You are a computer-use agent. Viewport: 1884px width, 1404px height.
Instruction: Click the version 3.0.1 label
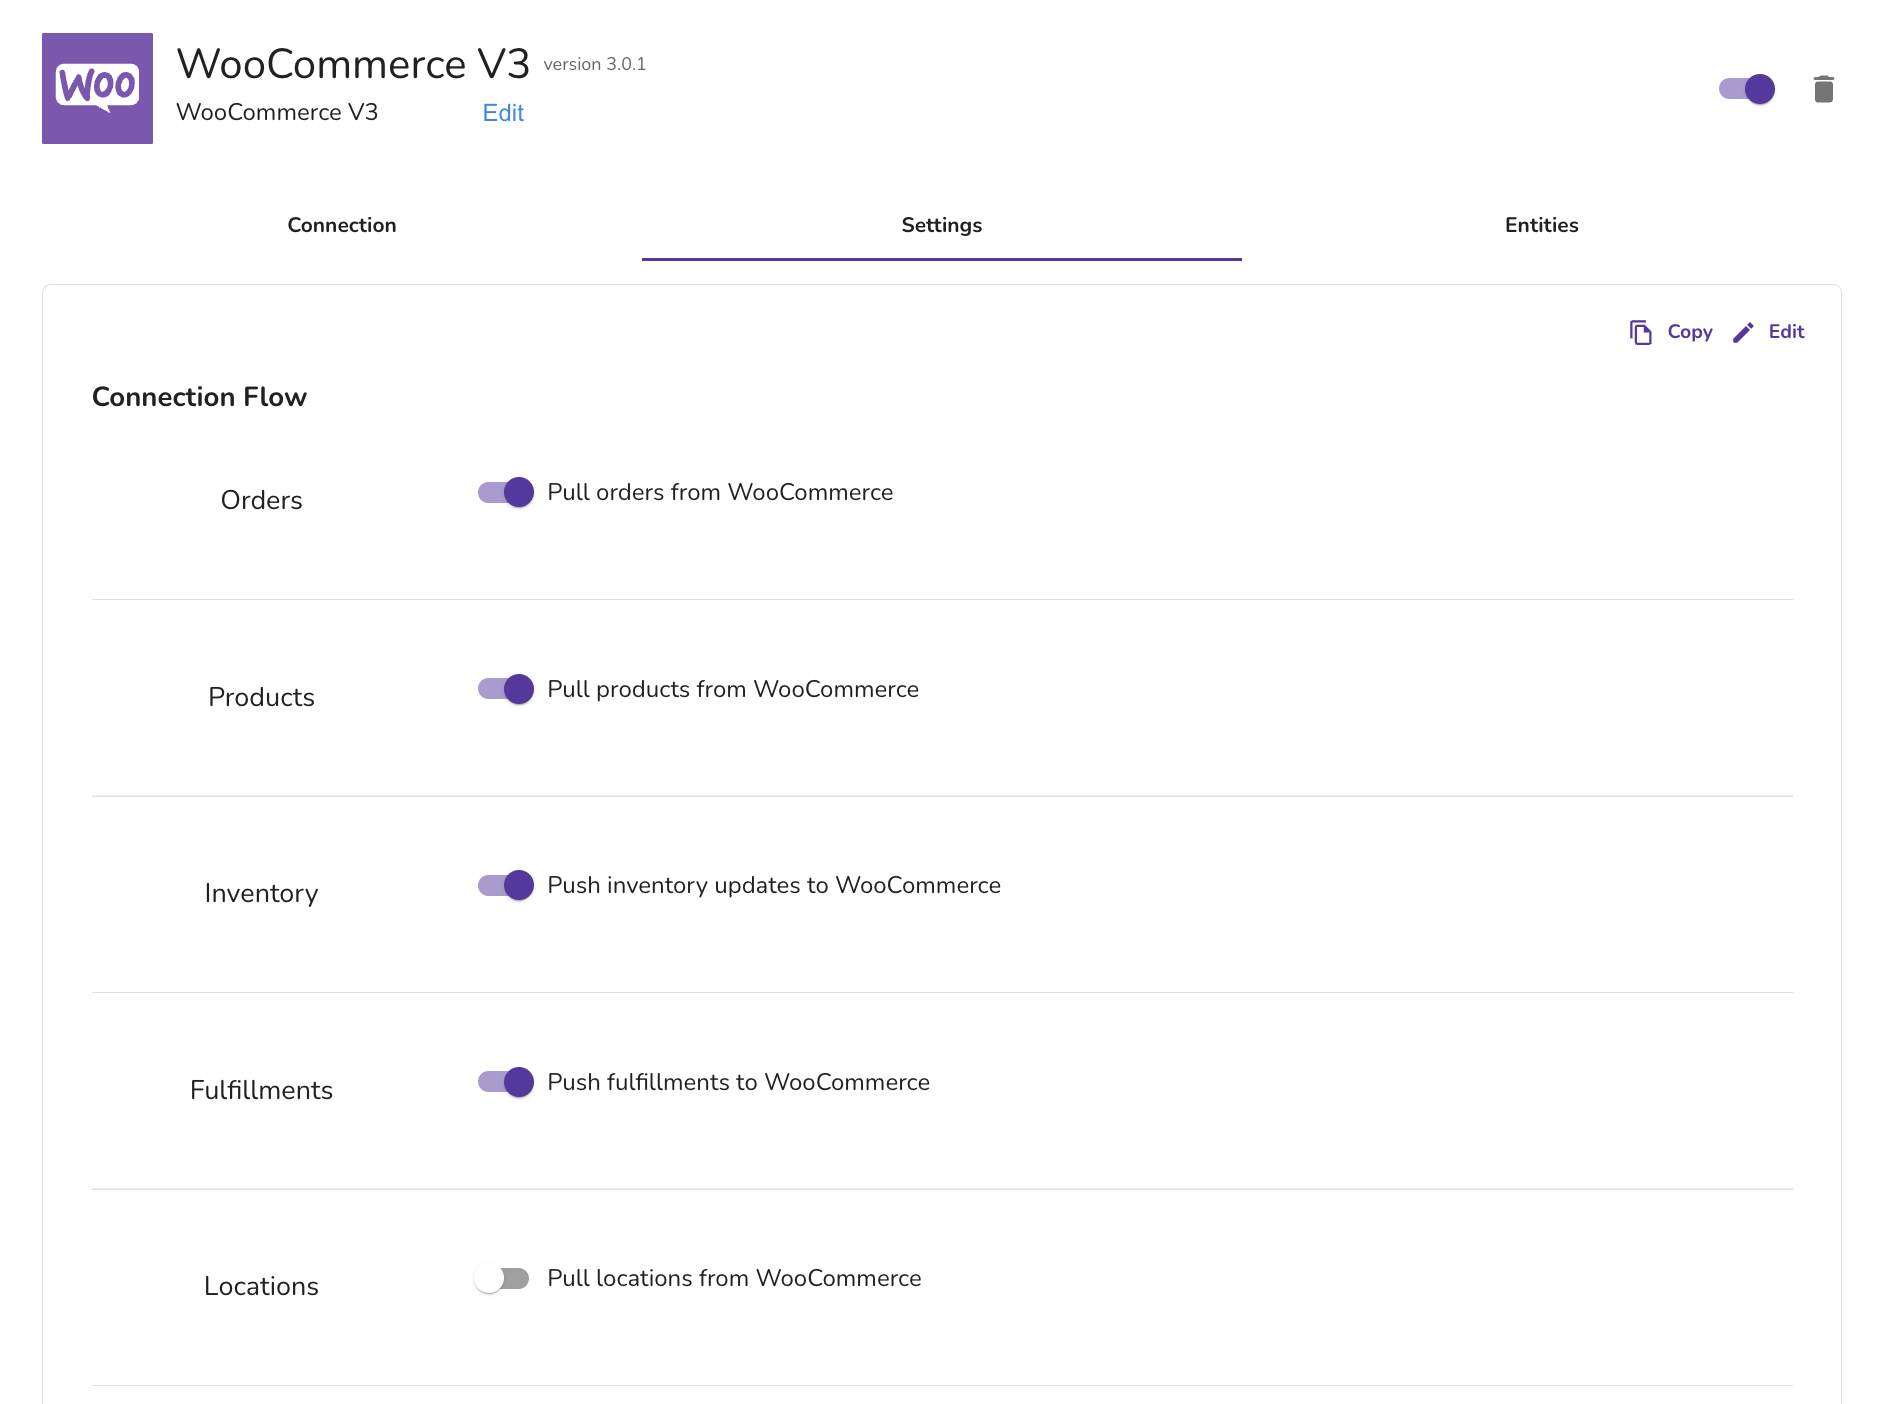pyautogui.click(x=595, y=64)
